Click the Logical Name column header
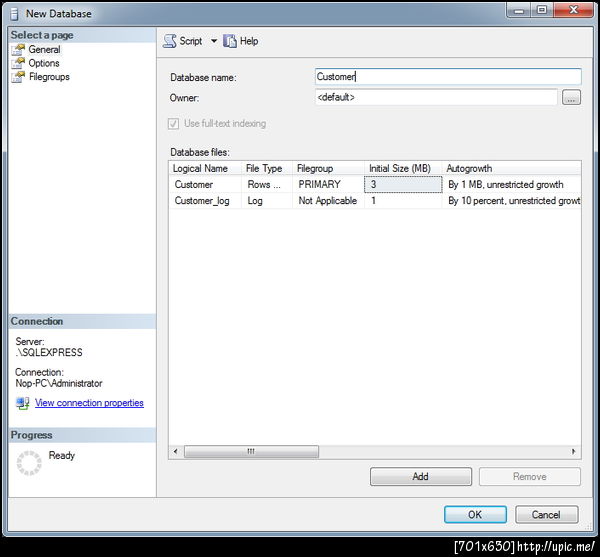This screenshot has width=600, height=557. click(x=205, y=168)
